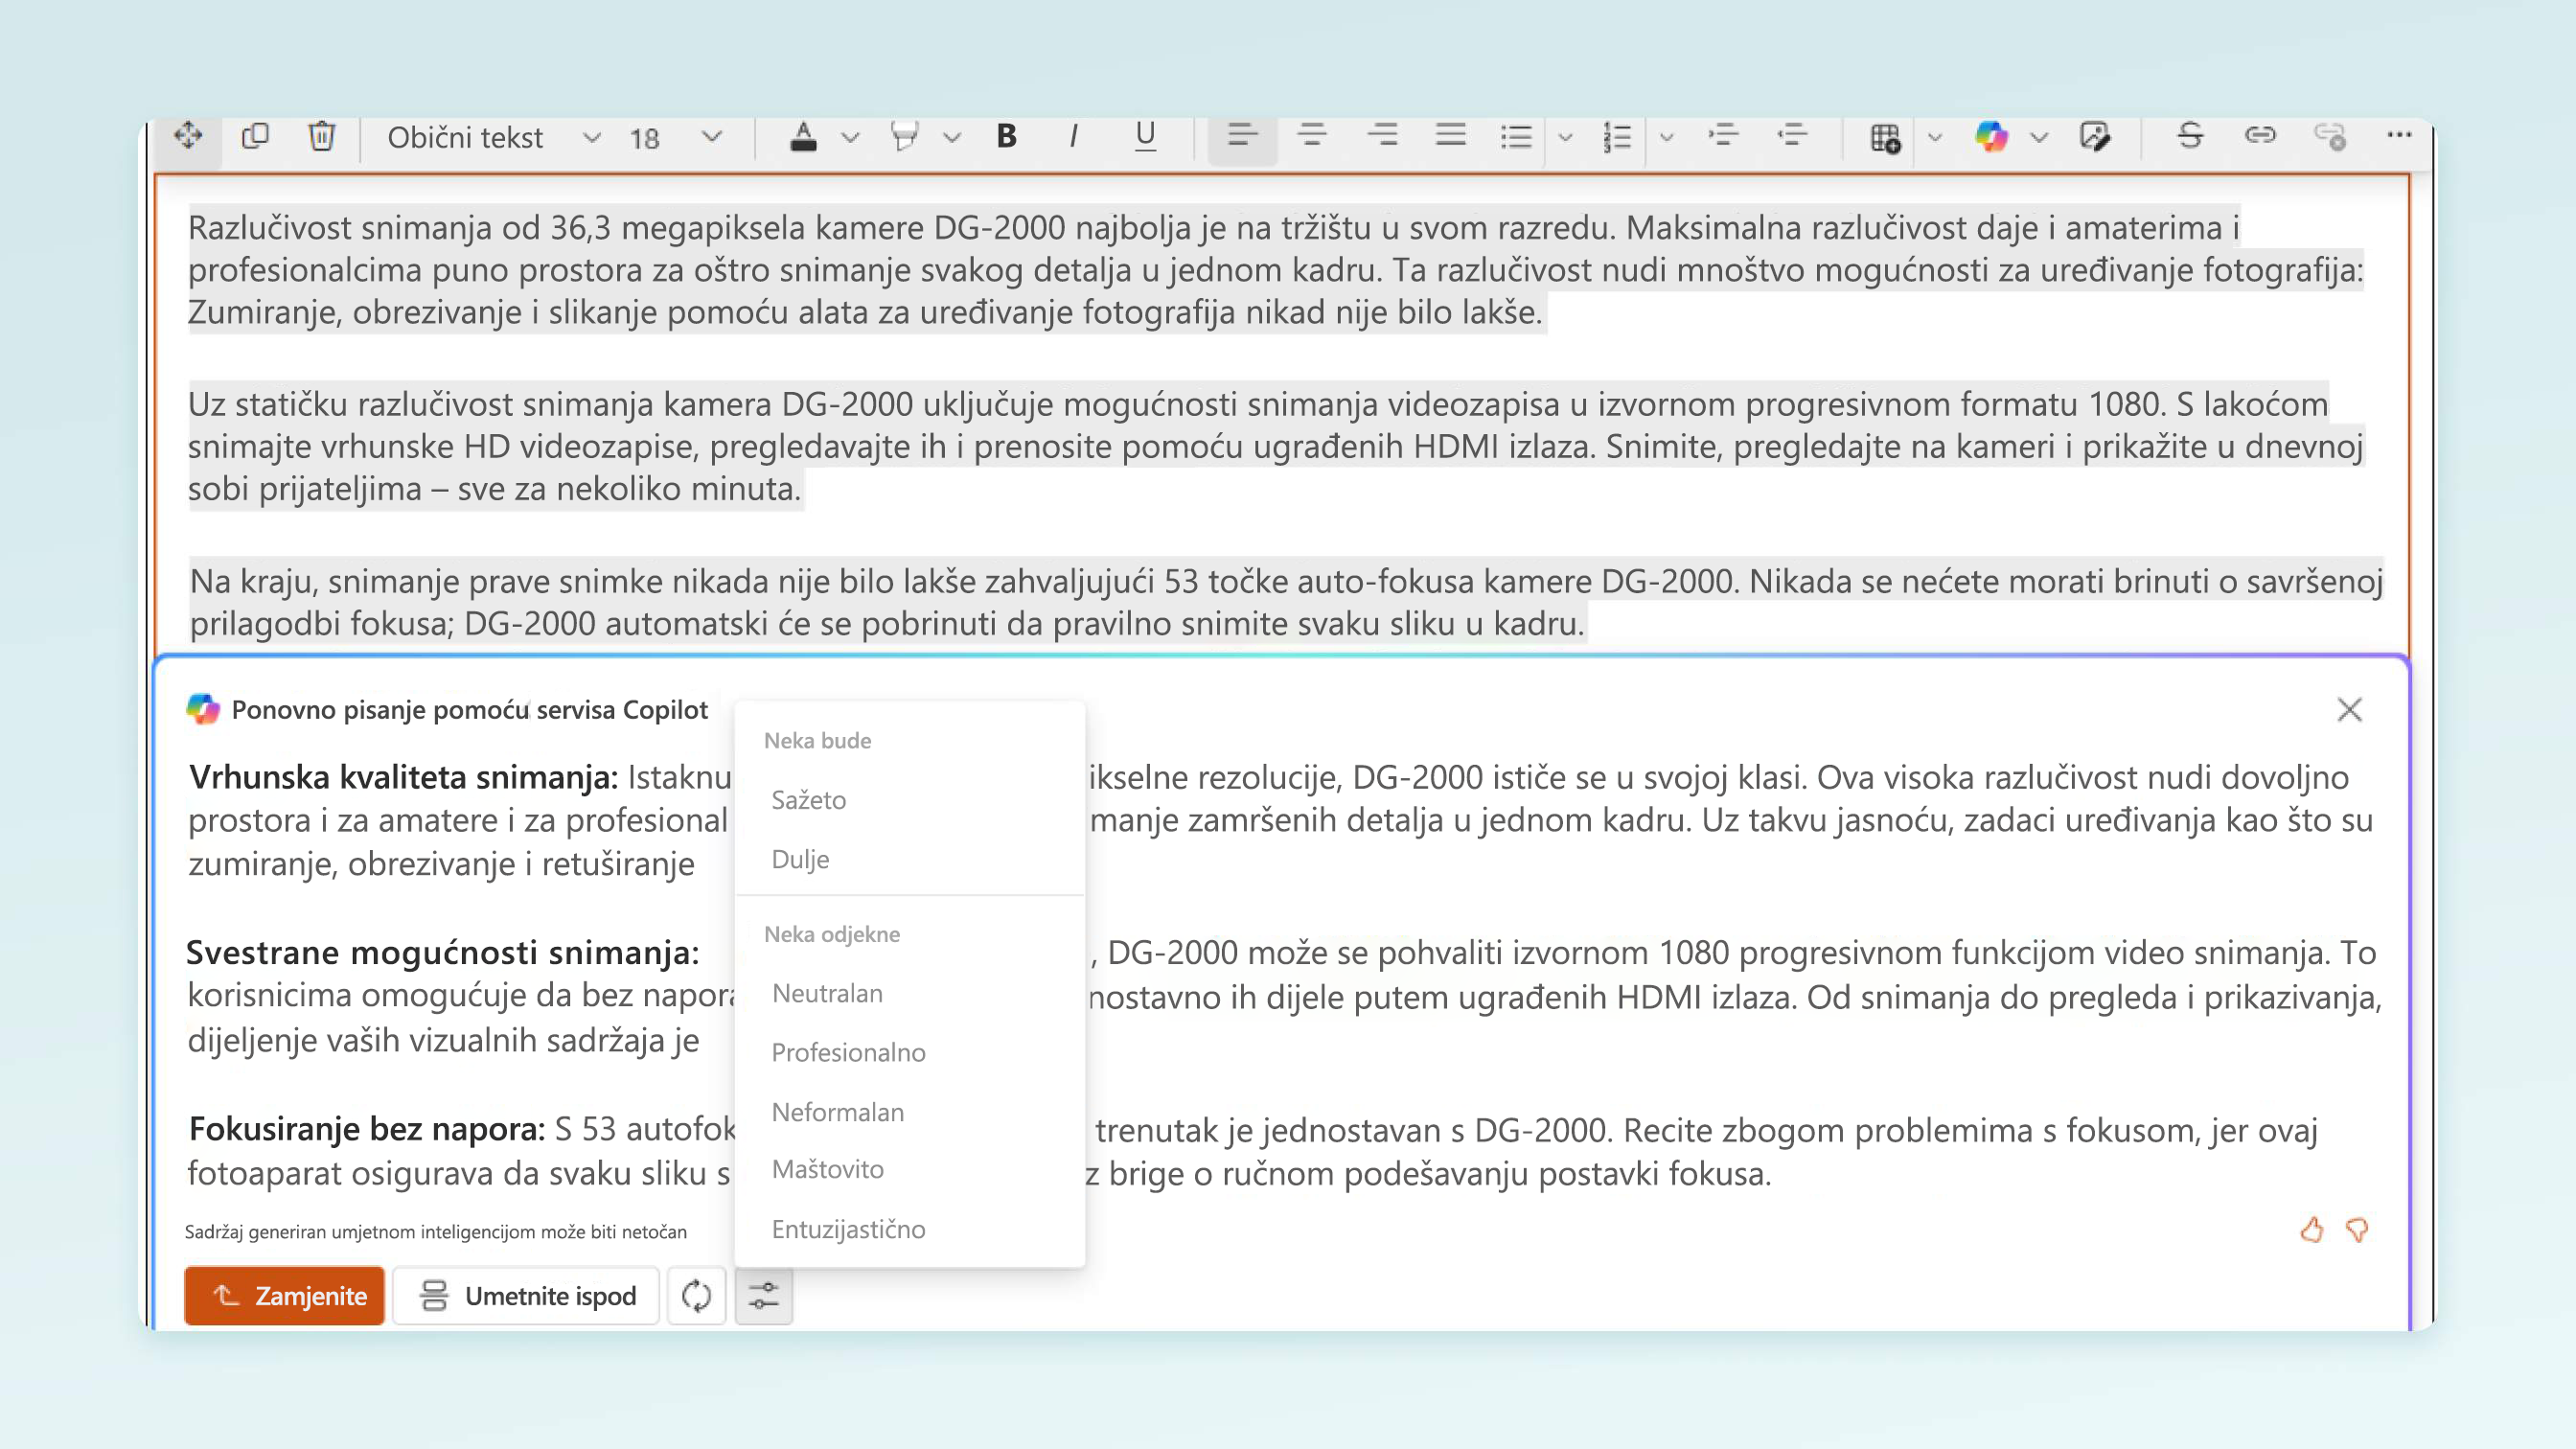Viewport: 2576px width, 1449px height.
Task: Click the Copilot logo in rewrite panel
Action: click(x=203, y=709)
